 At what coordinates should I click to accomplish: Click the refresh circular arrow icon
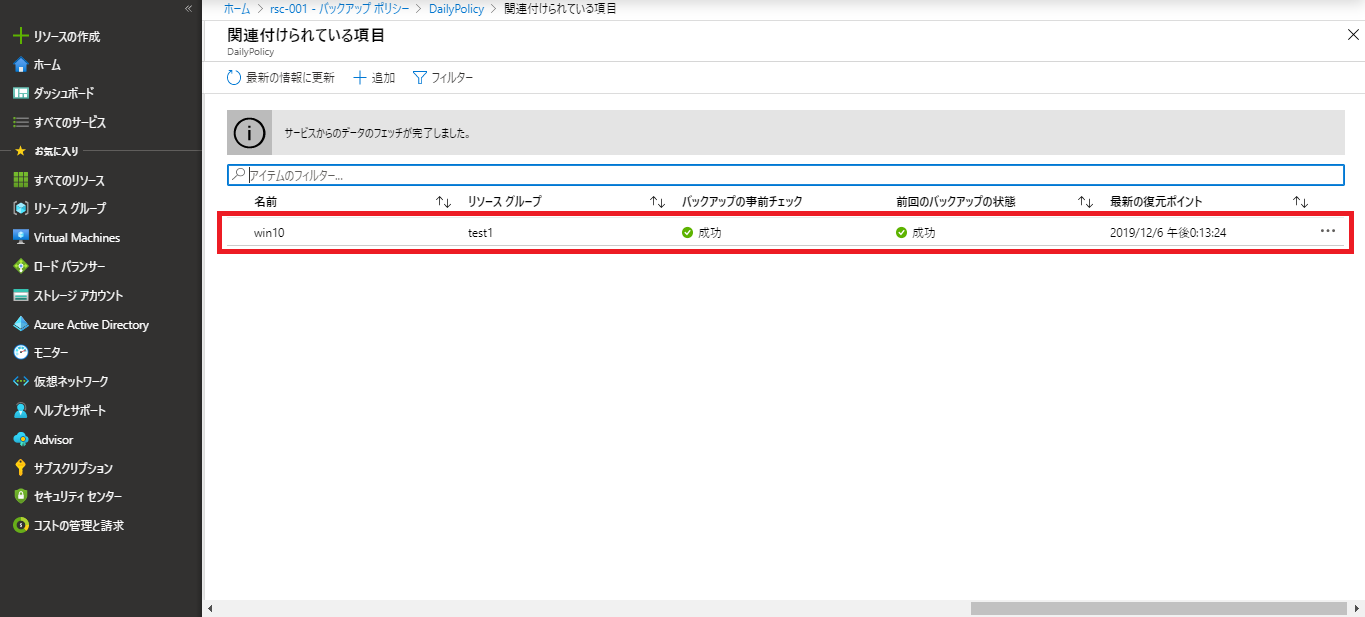(234, 78)
